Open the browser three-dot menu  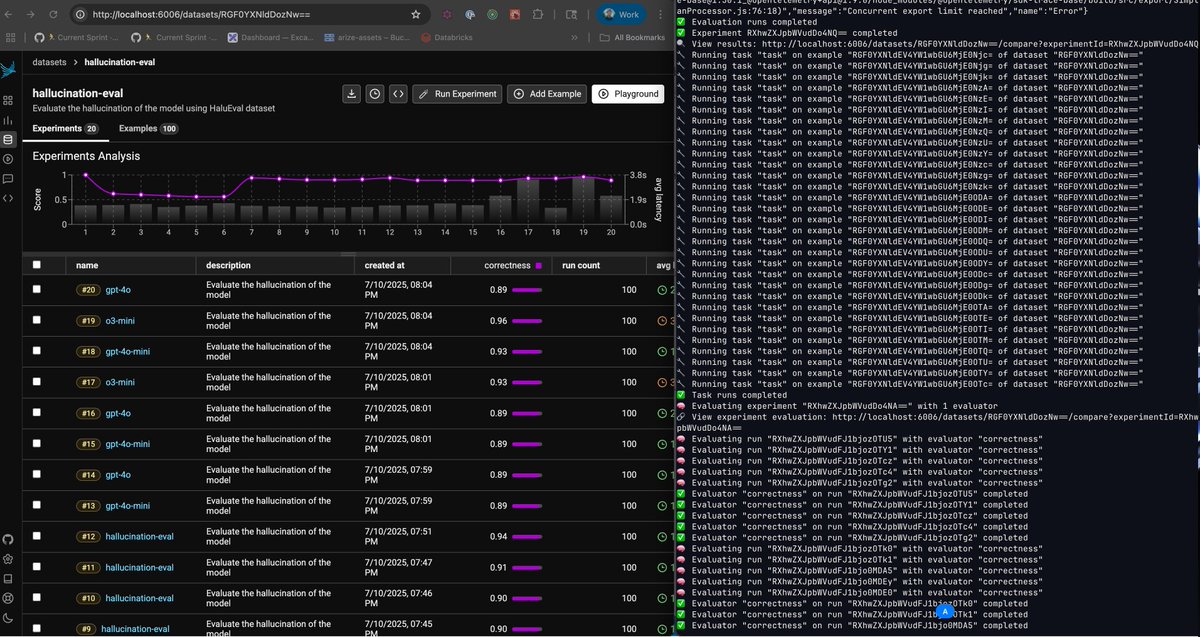661,15
